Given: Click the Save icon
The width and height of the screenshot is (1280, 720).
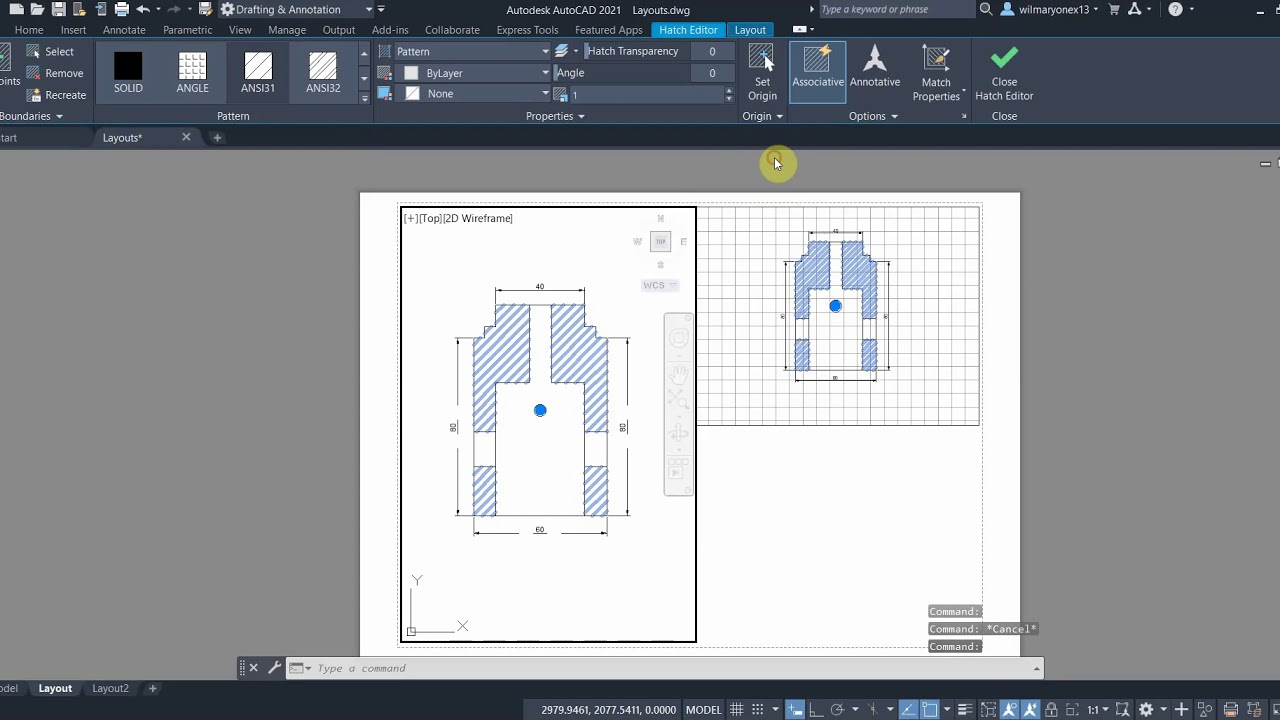Looking at the screenshot, I should pos(59,9).
